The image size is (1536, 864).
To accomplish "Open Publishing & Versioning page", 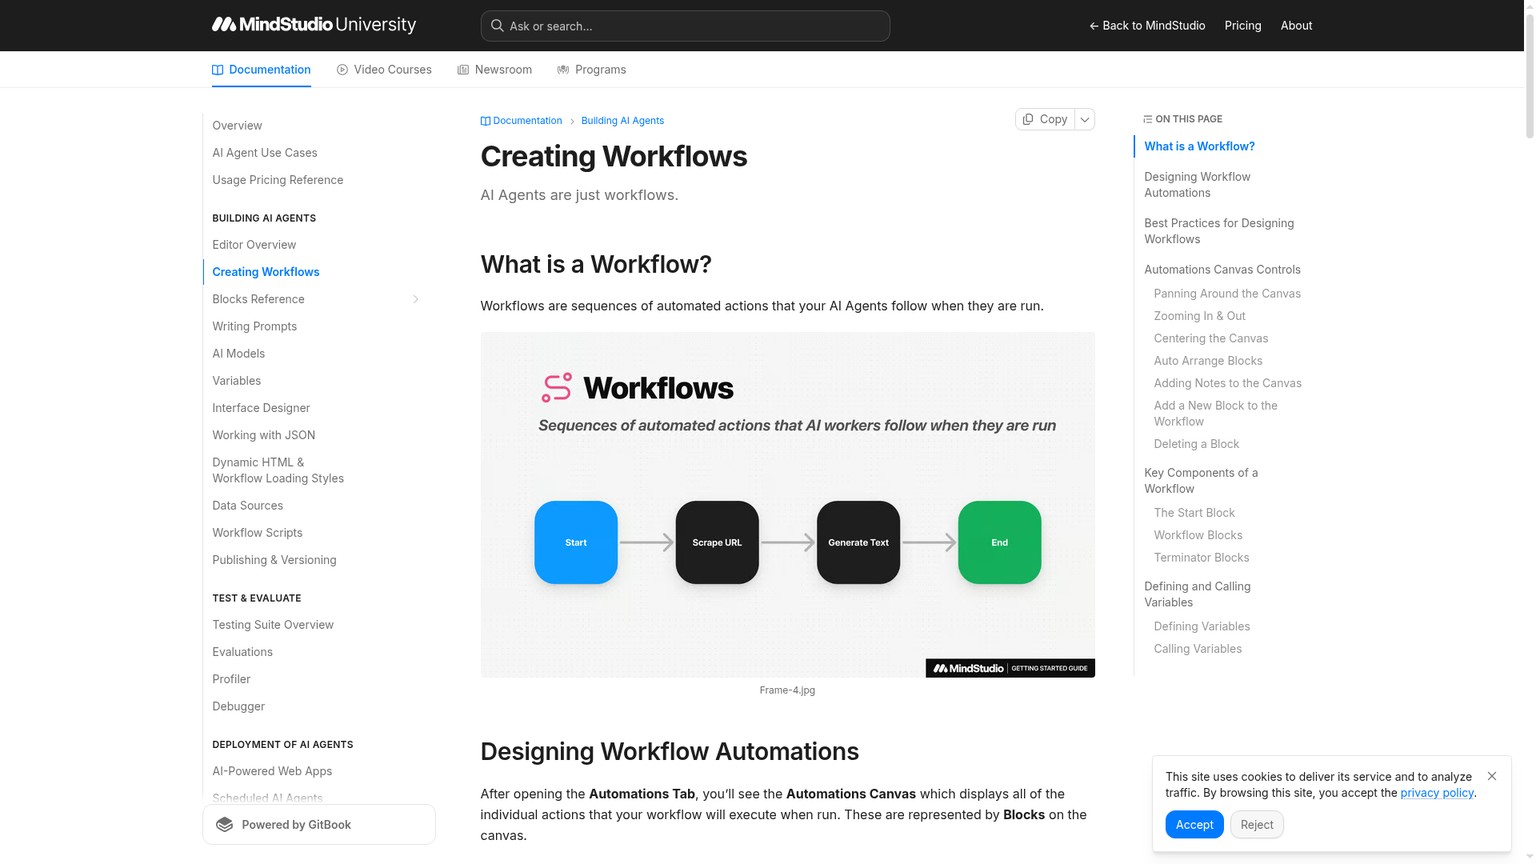I will click(274, 560).
